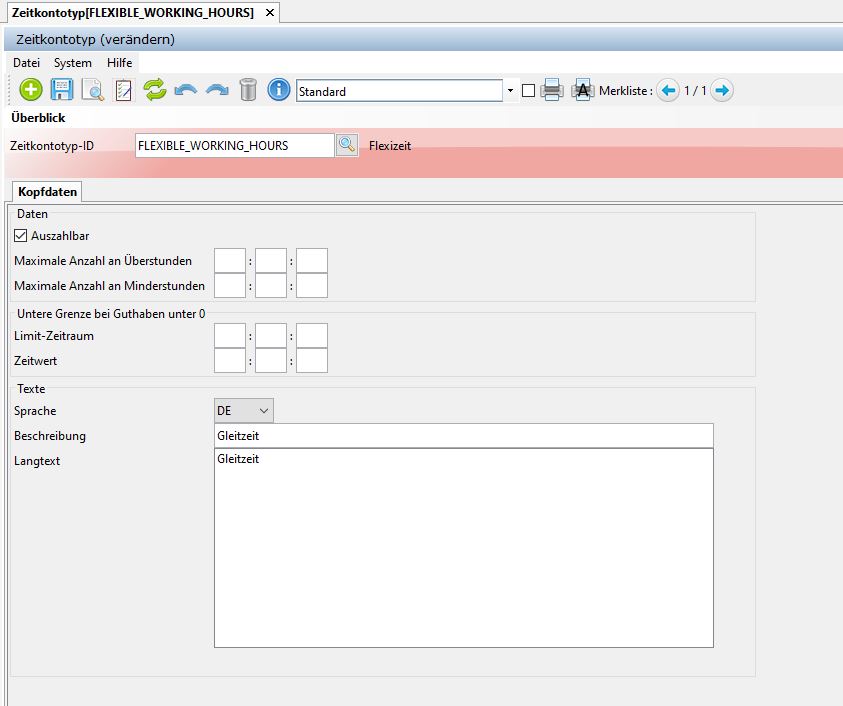Click the undo arrow icon

[x=185, y=90]
